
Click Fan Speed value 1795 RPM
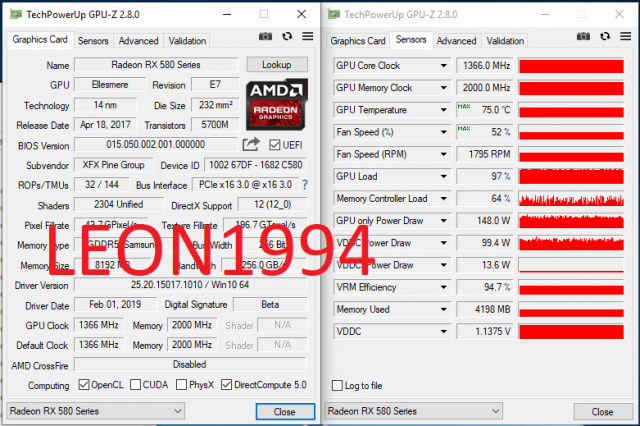[484, 154]
